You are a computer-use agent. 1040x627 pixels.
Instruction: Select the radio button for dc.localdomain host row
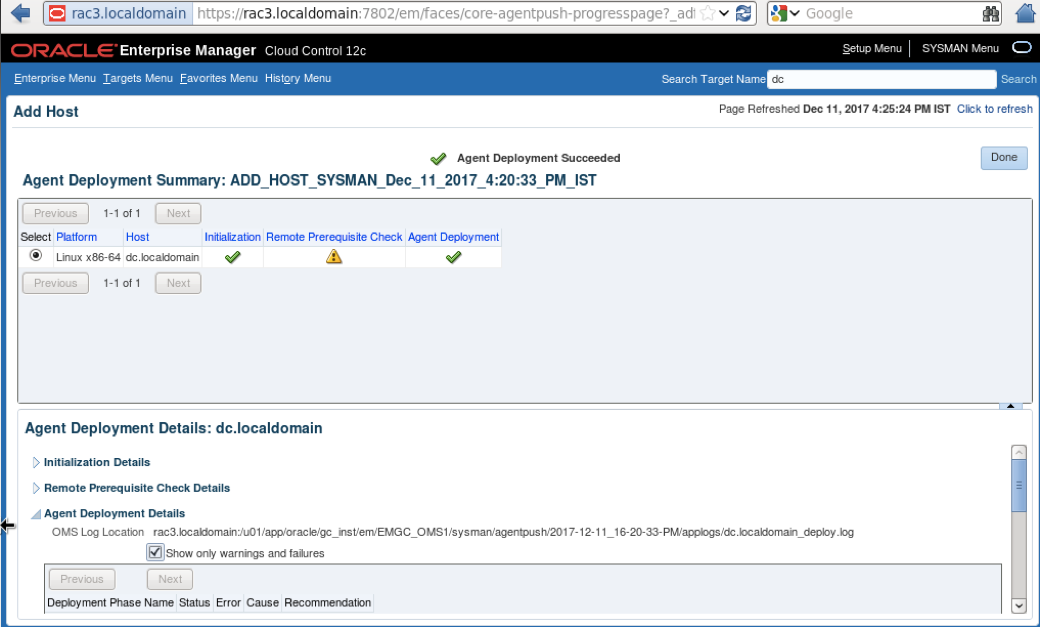[x=35, y=256]
